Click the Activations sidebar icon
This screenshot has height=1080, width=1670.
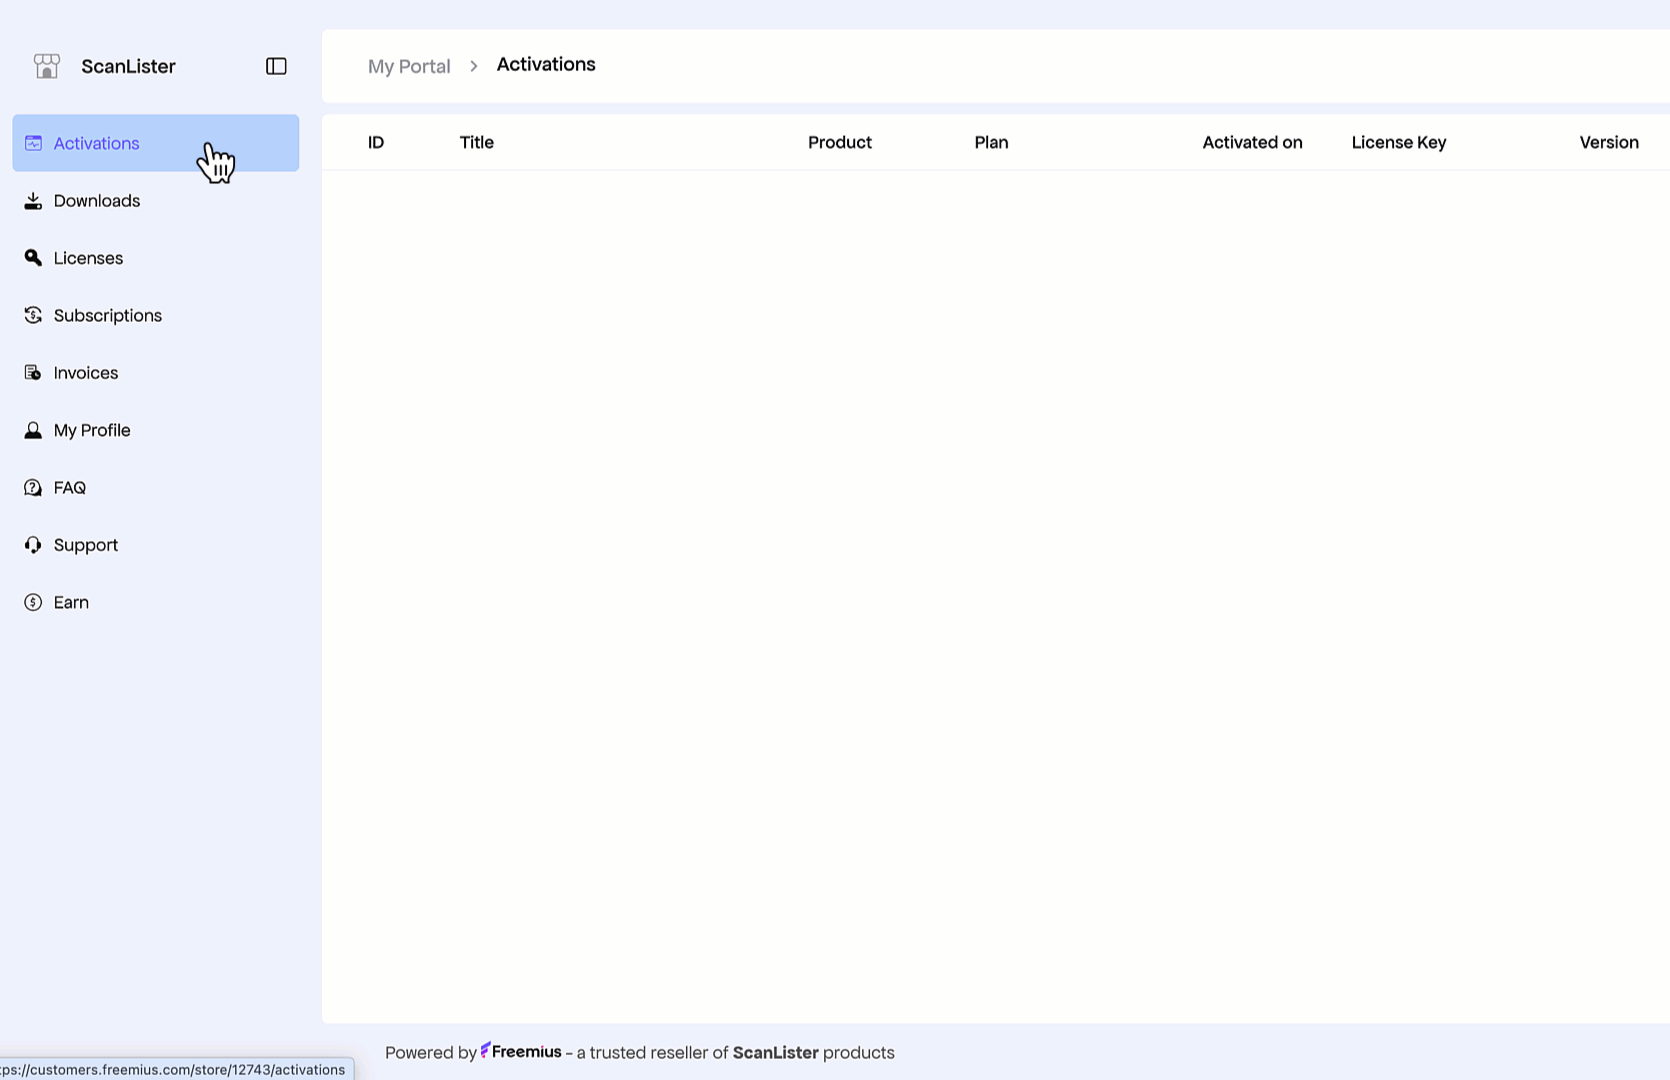pos(33,143)
